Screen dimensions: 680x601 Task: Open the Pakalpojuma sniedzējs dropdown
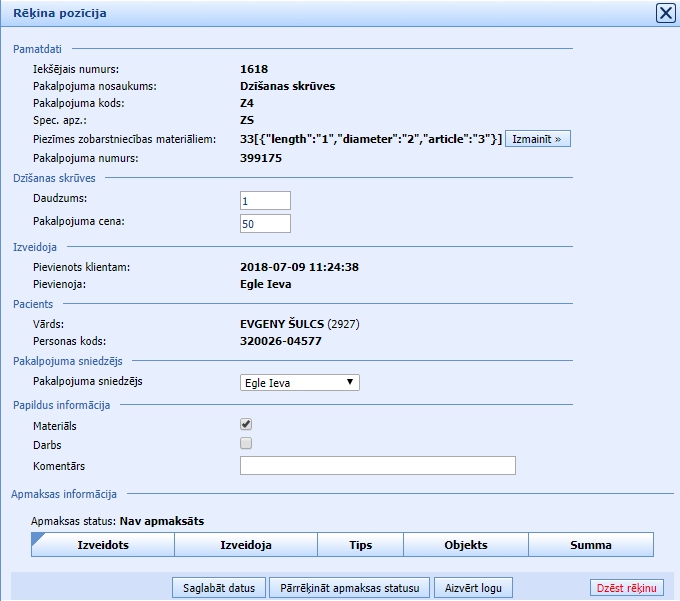click(x=299, y=382)
